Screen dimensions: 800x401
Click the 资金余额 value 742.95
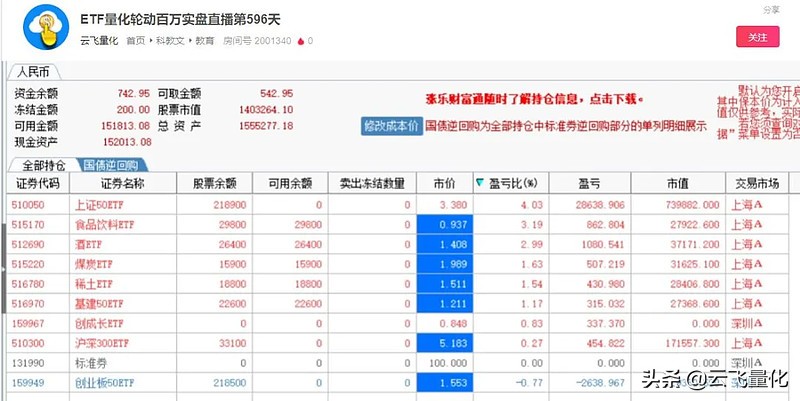[134, 93]
